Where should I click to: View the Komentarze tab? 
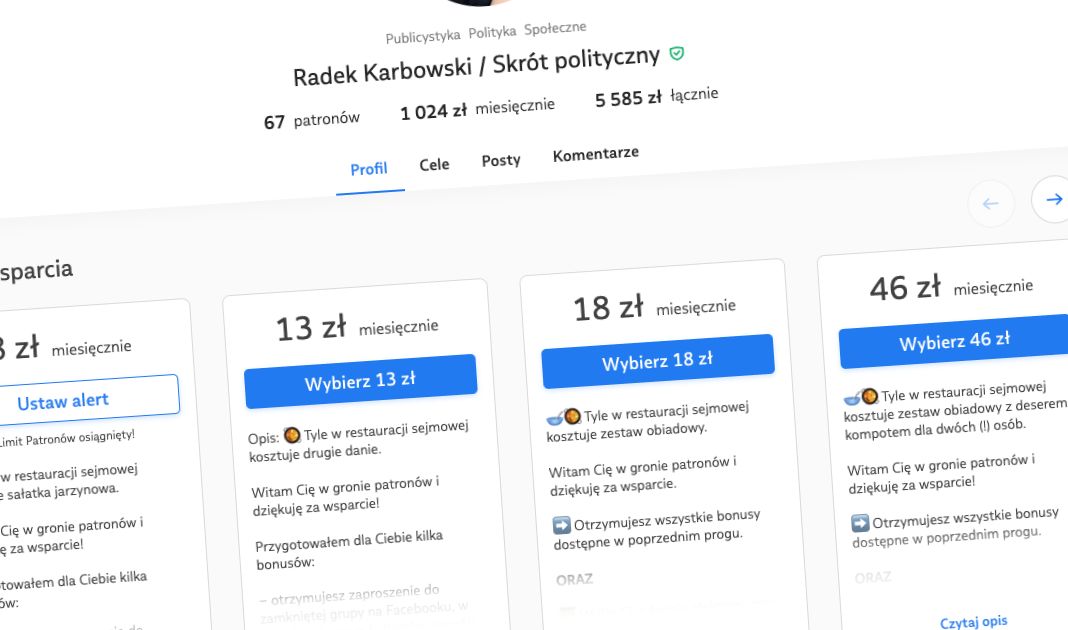coord(595,154)
